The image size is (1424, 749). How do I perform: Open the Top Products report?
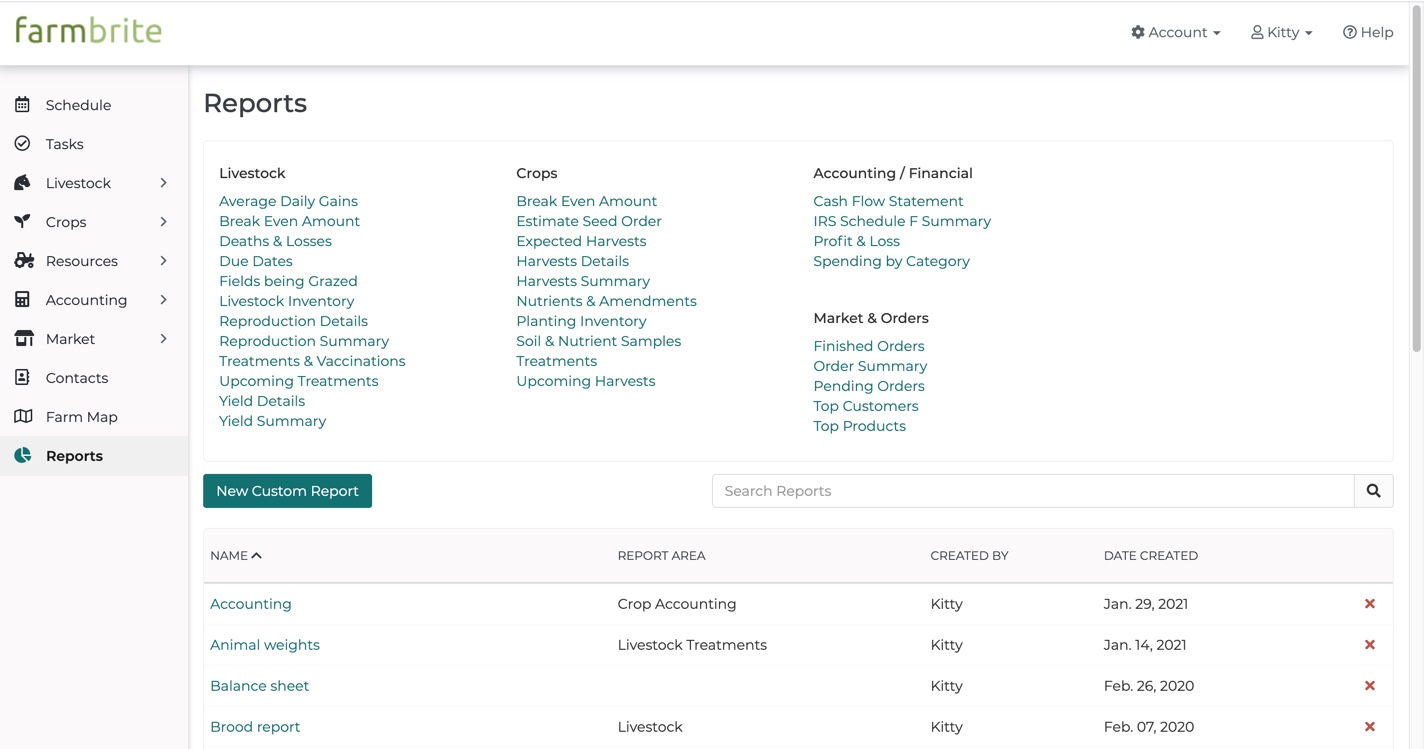click(x=860, y=426)
